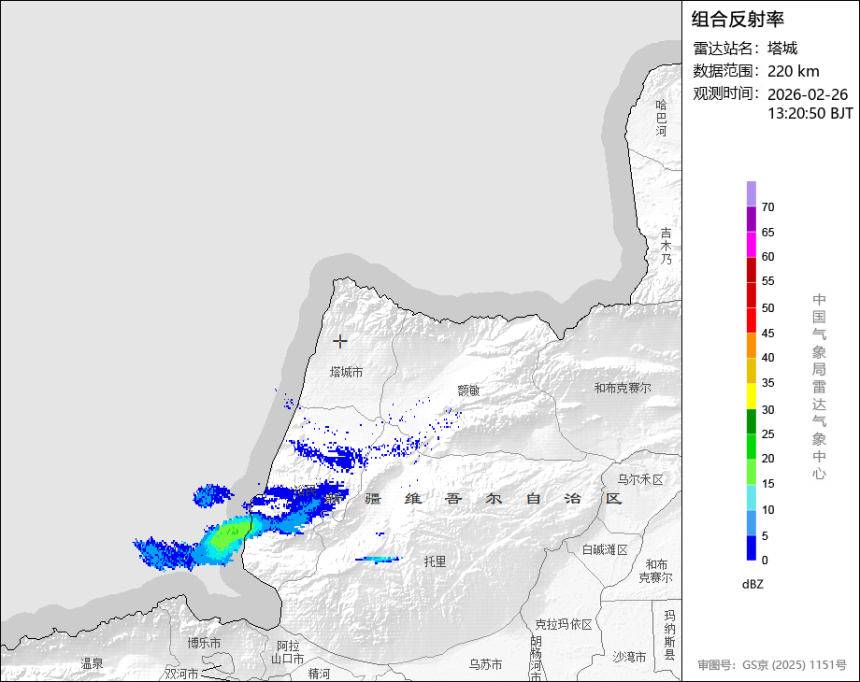Click the dBZ unit label

point(752,584)
